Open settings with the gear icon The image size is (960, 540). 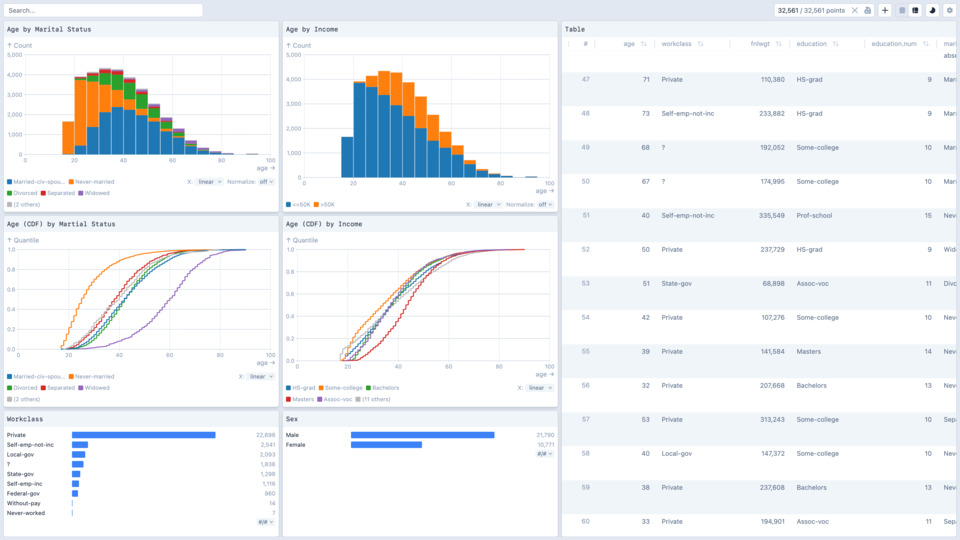click(x=949, y=10)
